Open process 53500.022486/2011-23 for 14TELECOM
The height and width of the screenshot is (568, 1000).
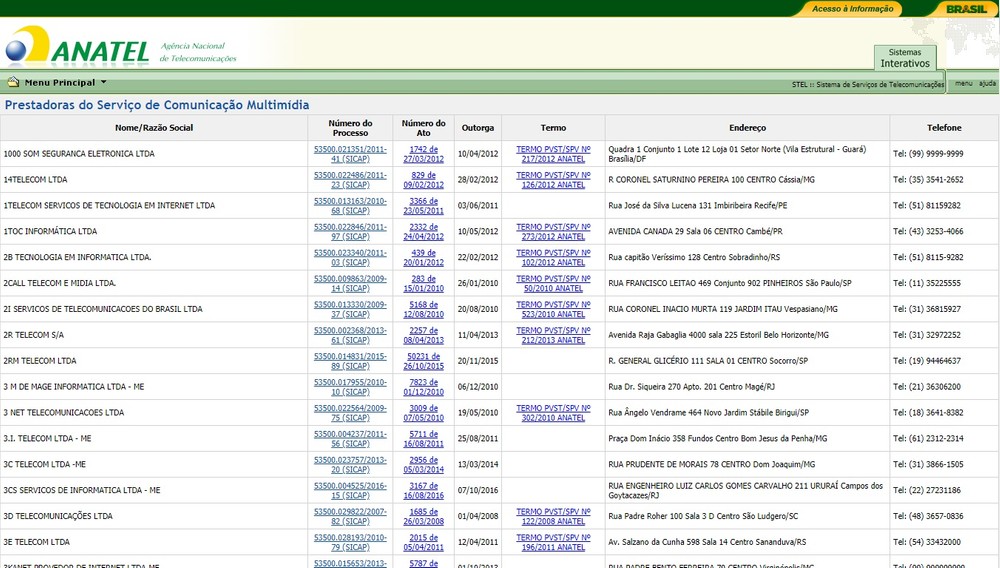coord(350,180)
